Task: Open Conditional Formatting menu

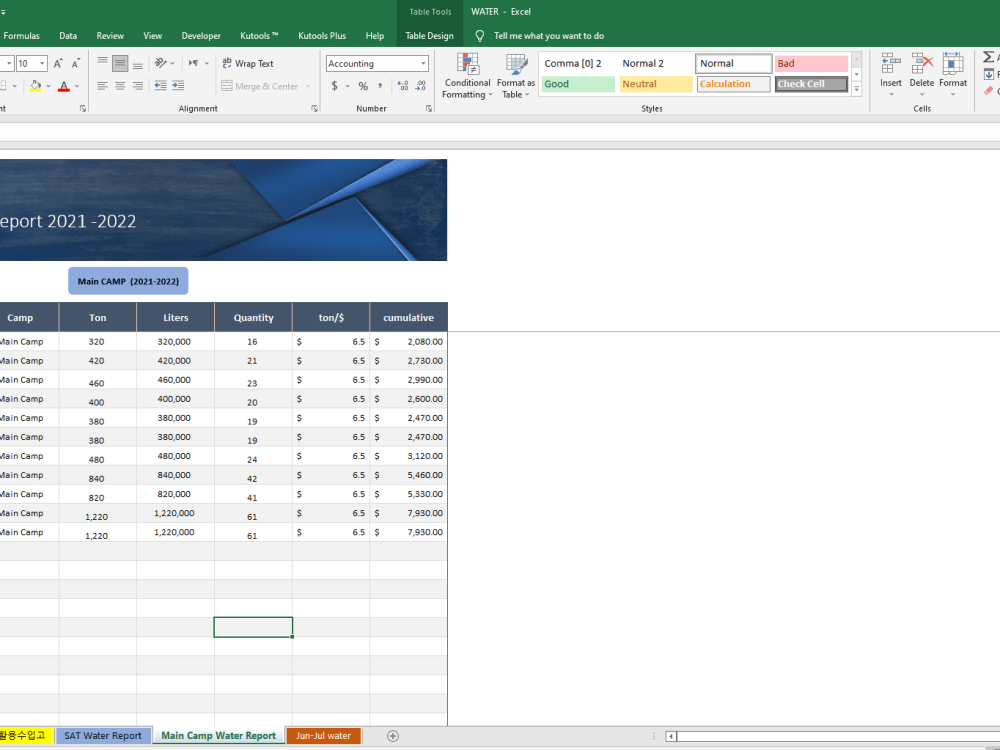Action: [467, 76]
